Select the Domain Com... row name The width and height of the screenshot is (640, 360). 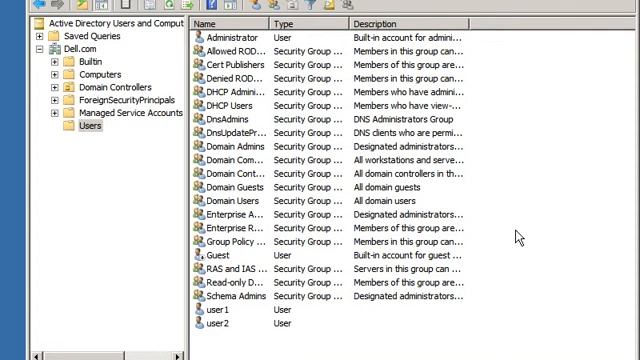pos(235,160)
